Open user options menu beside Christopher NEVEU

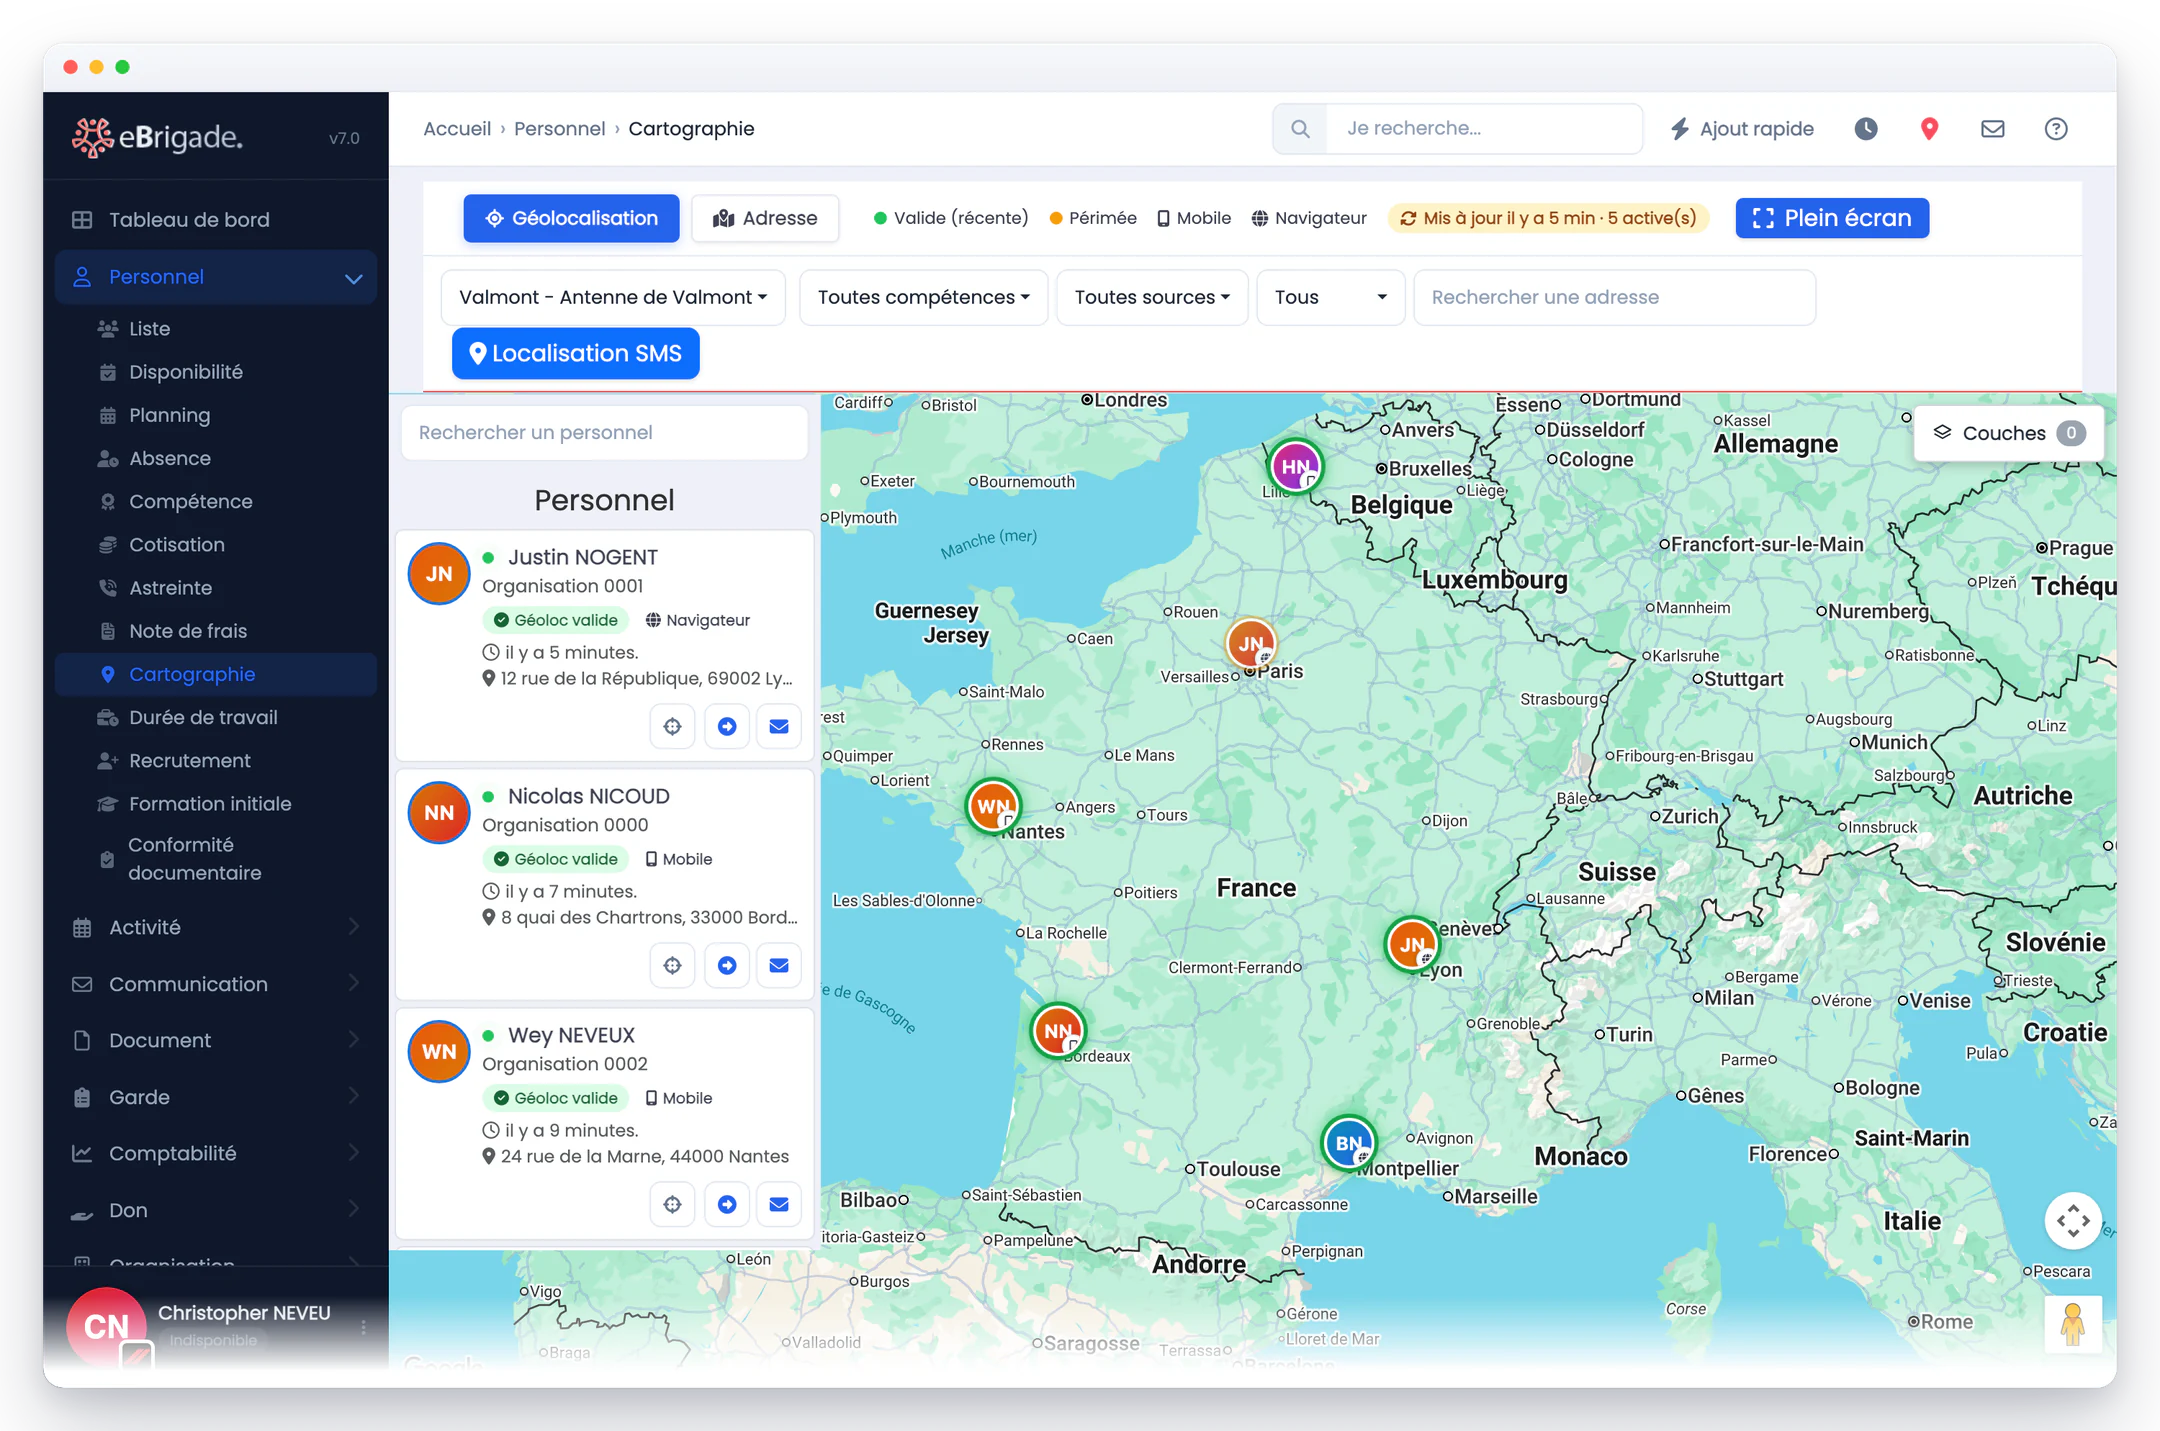click(x=363, y=1327)
